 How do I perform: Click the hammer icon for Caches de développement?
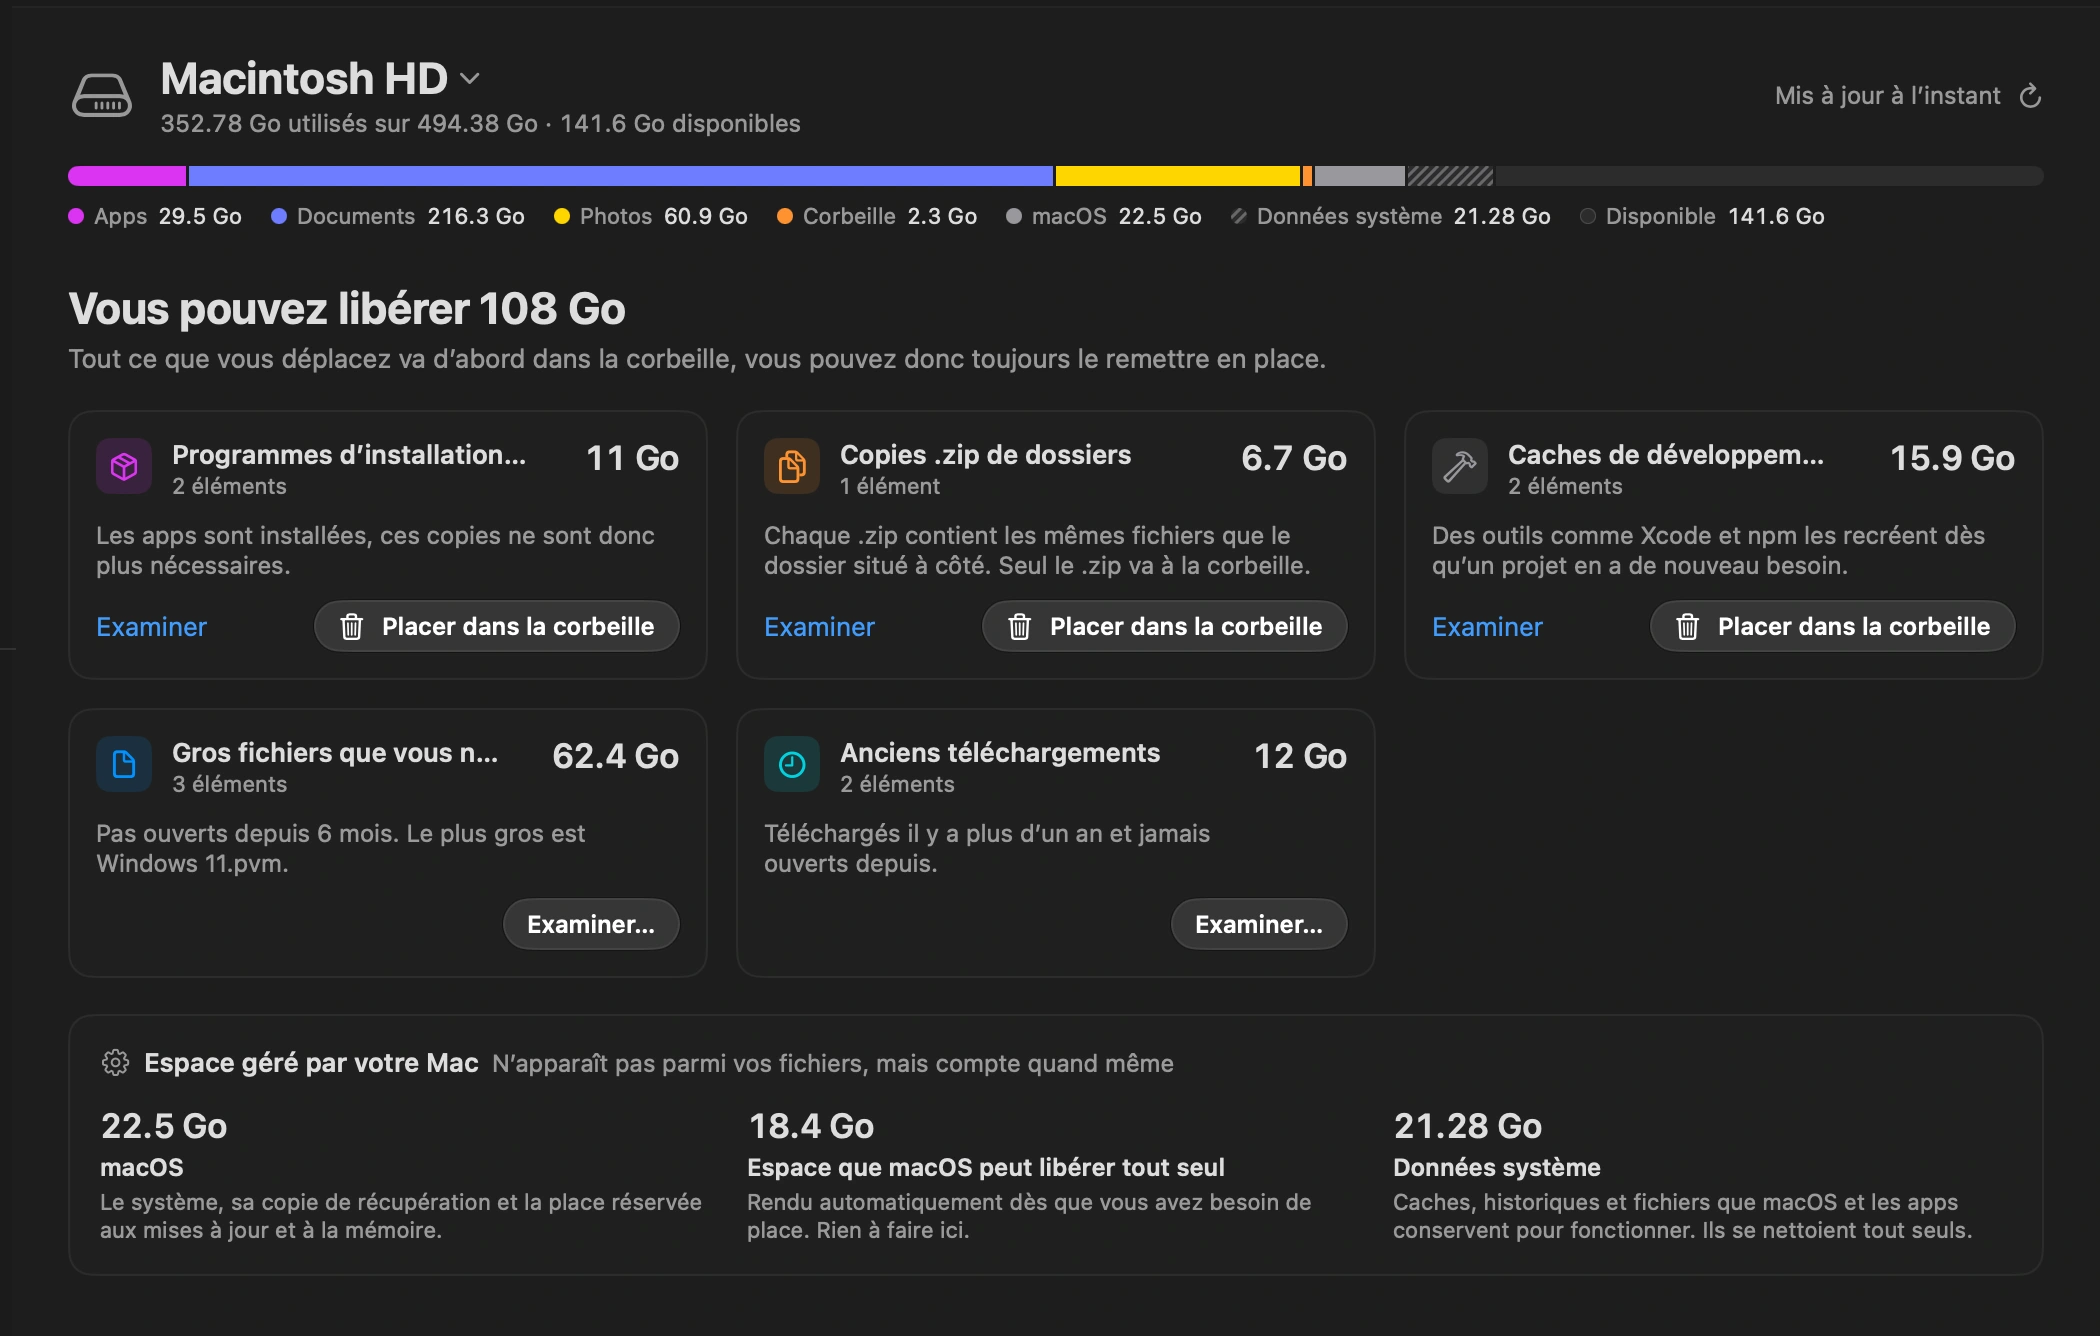click(x=1460, y=466)
